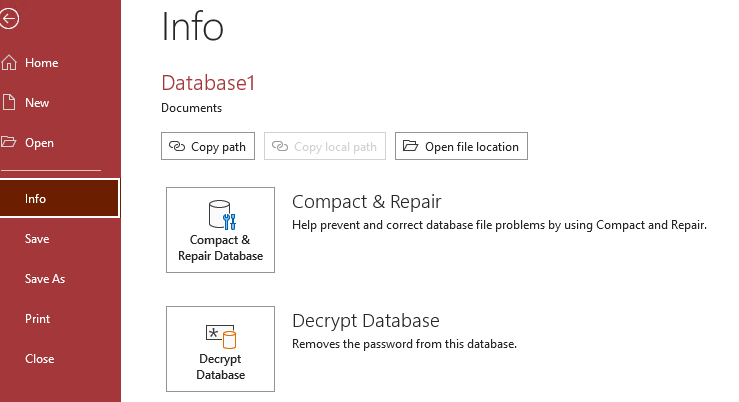Viewport: 739px width, 402px height.
Task: Click the Decrypt Database section heading
Action: tap(365, 321)
